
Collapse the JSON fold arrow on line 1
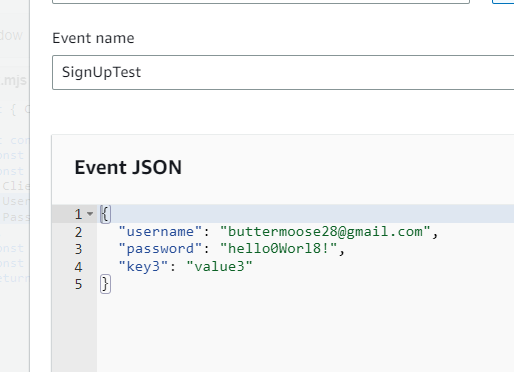90,214
